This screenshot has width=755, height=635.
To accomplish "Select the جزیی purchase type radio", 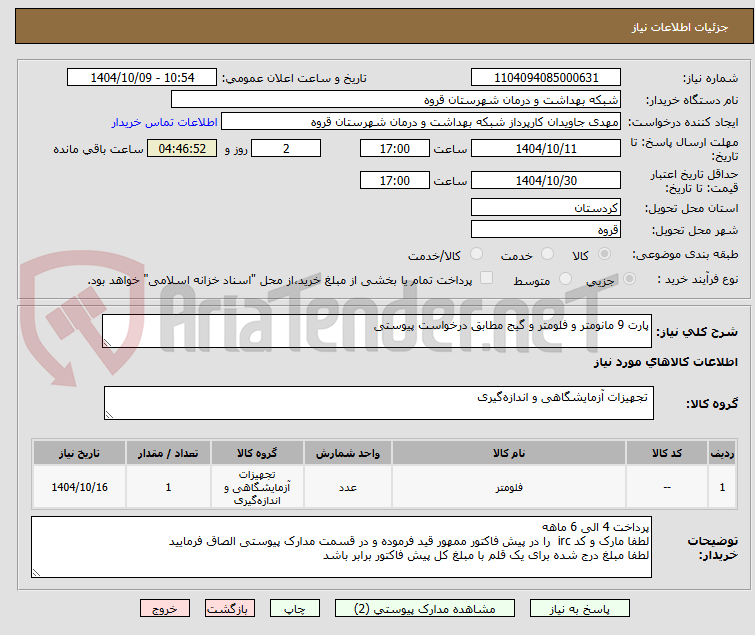I will [x=629, y=279].
